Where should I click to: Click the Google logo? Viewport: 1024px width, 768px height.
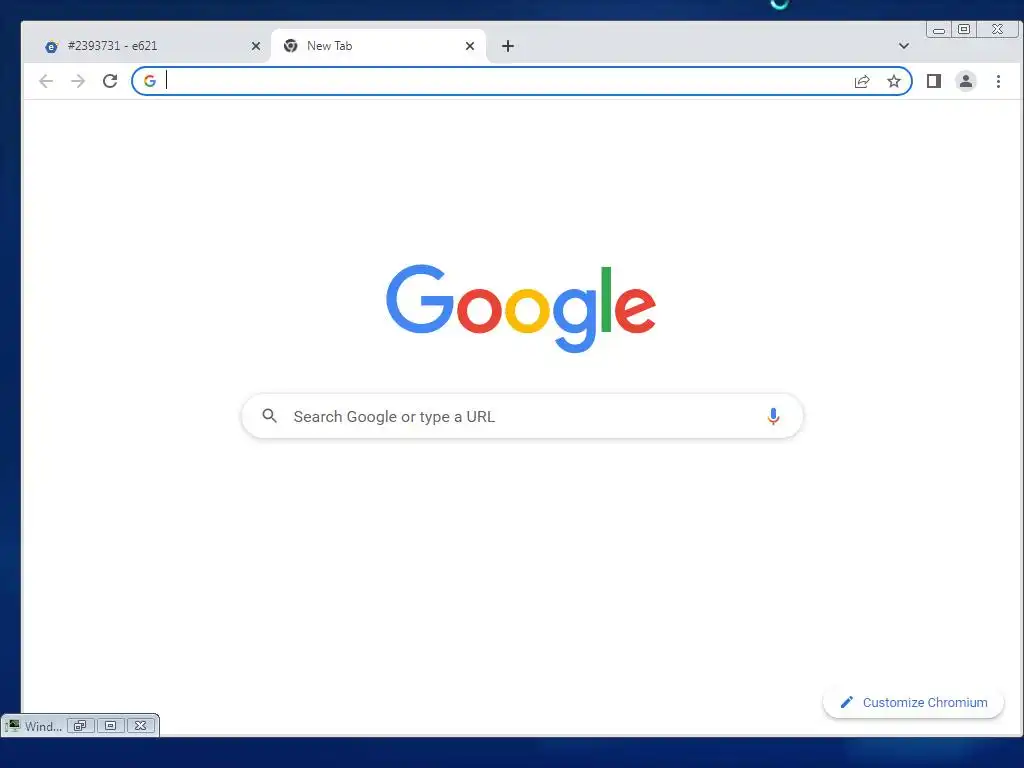point(520,308)
